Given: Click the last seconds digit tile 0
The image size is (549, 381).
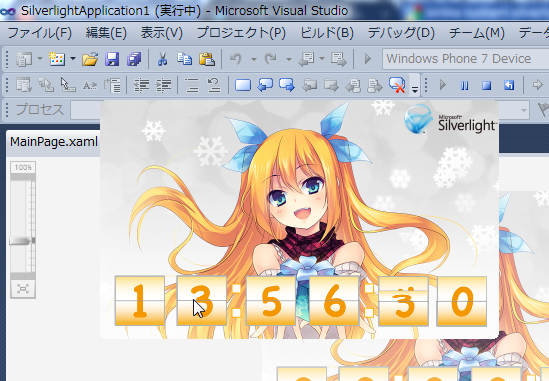Looking at the screenshot, I should [x=462, y=301].
